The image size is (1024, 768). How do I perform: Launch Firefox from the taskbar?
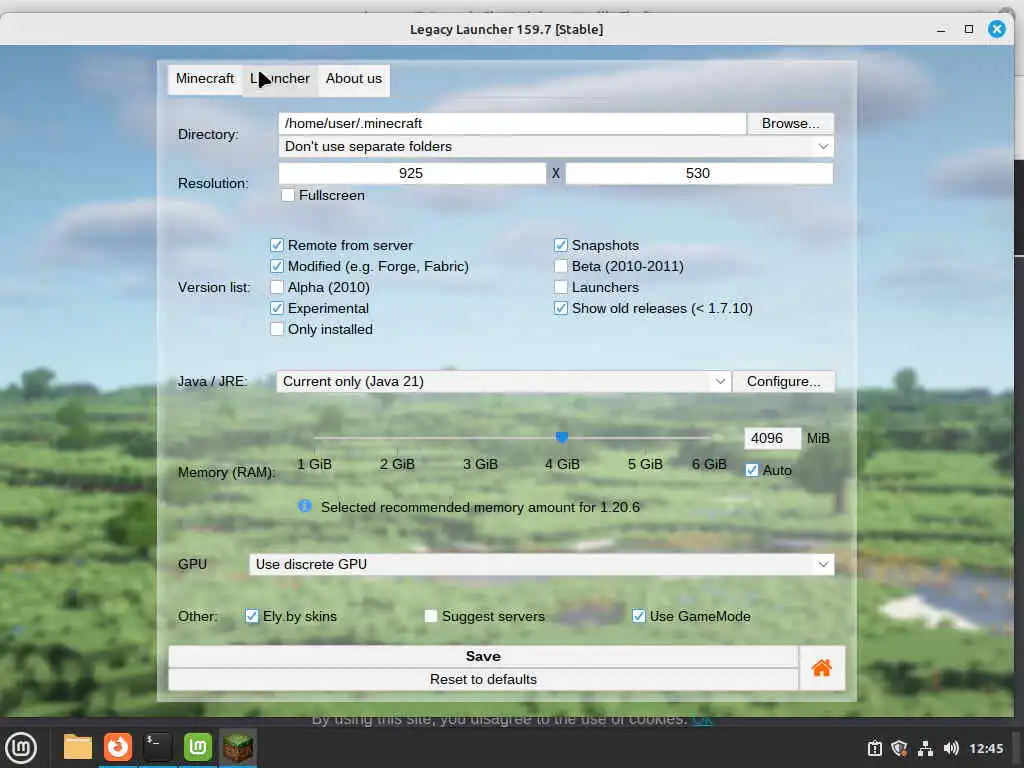[x=118, y=747]
